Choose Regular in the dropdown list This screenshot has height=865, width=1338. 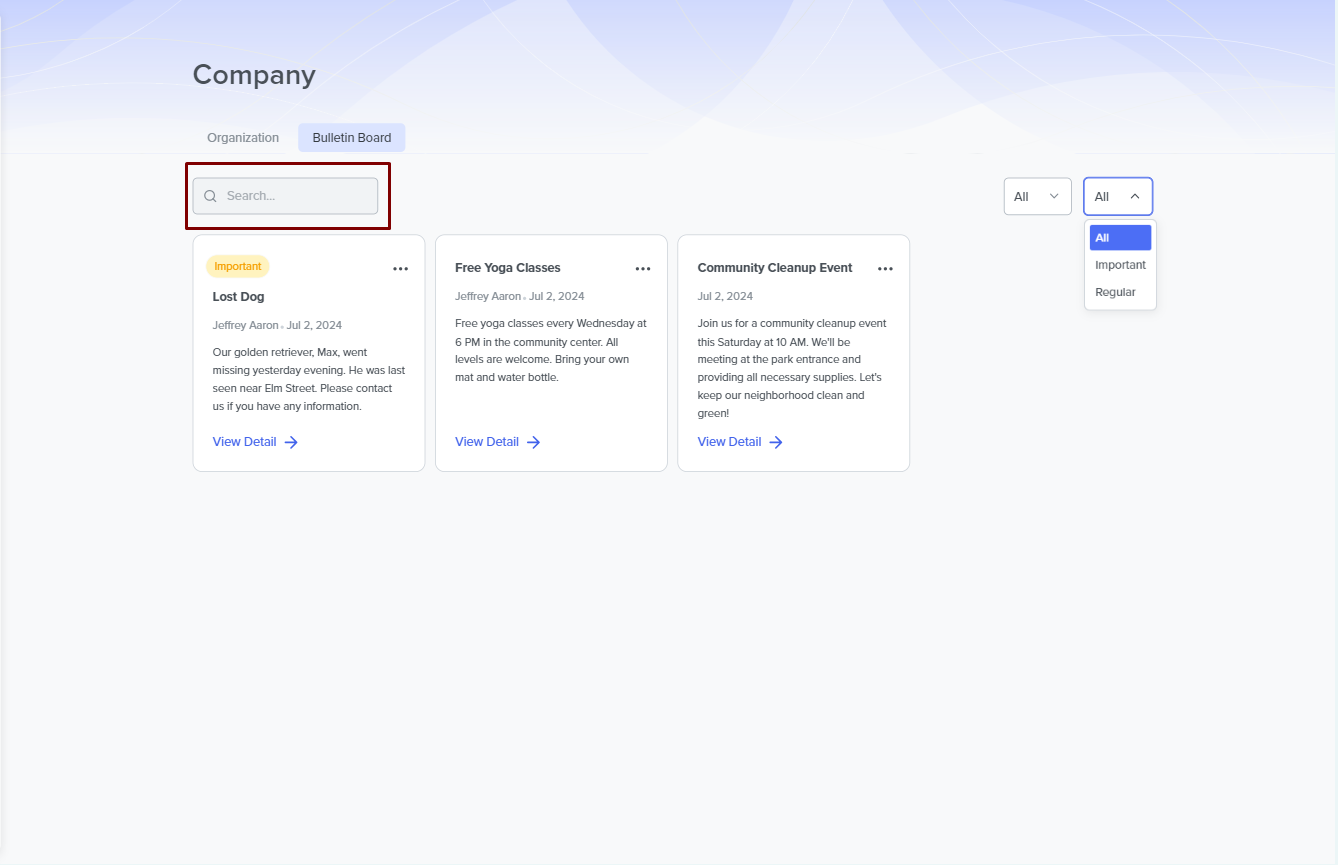(x=1115, y=292)
